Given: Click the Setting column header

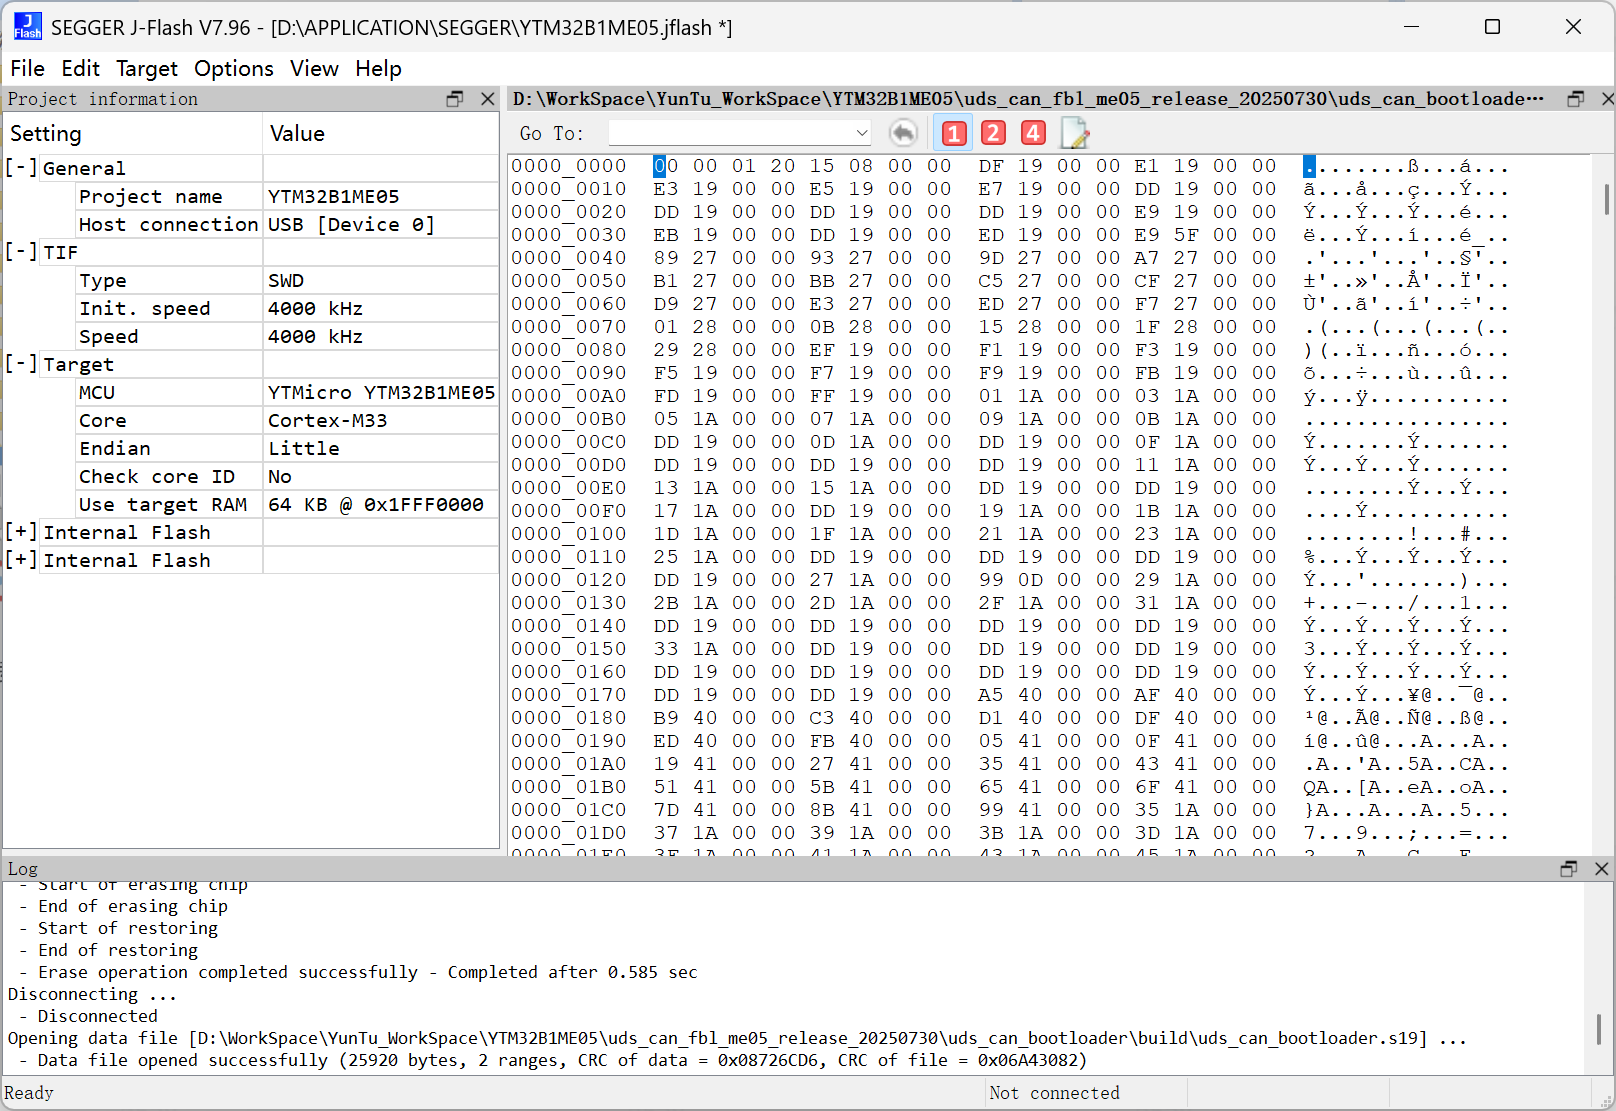Looking at the screenshot, I should tap(132, 133).
